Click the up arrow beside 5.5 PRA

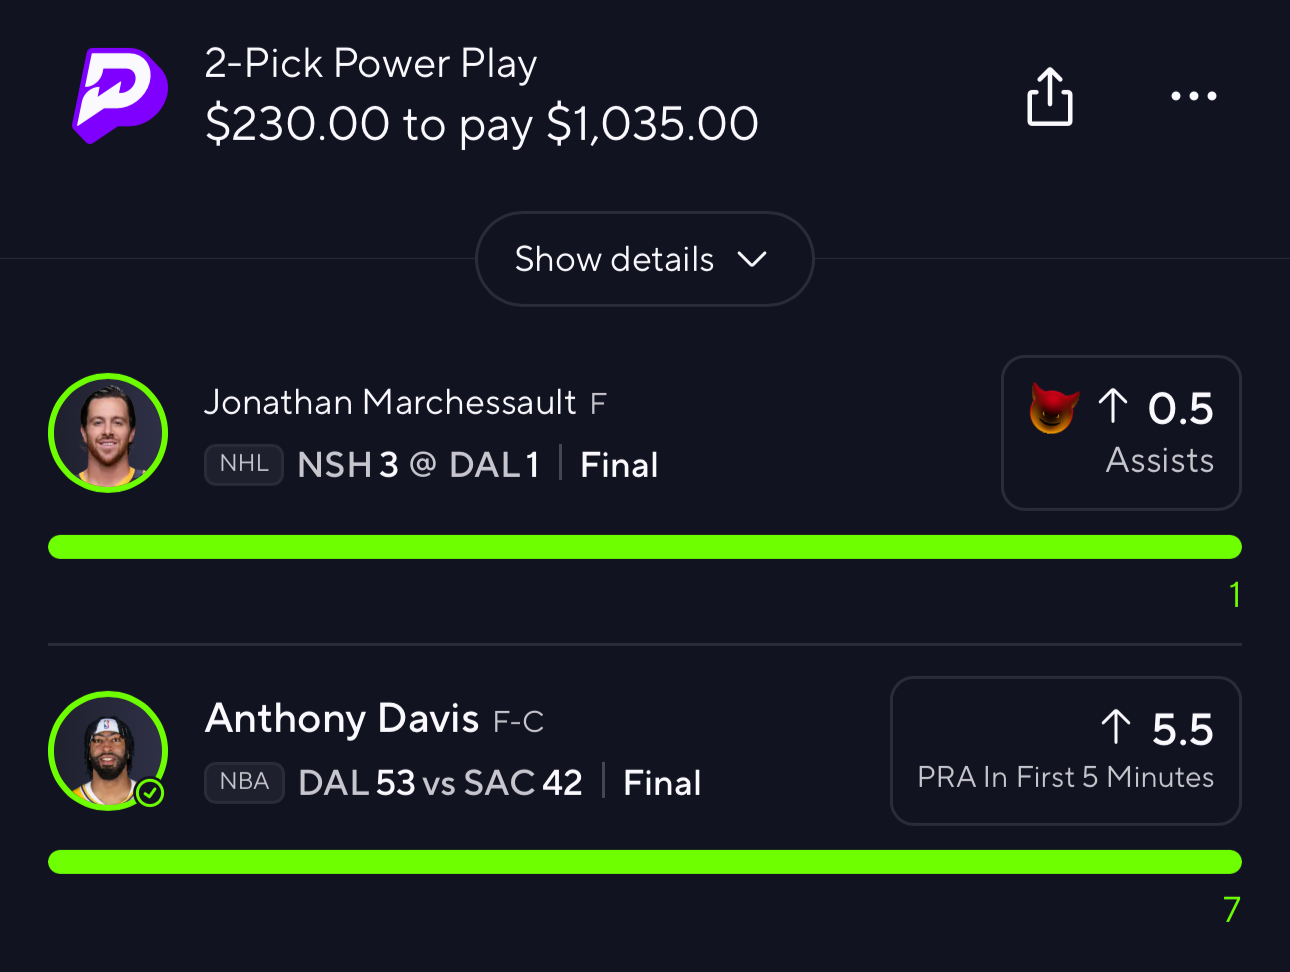pos(1116,727)
